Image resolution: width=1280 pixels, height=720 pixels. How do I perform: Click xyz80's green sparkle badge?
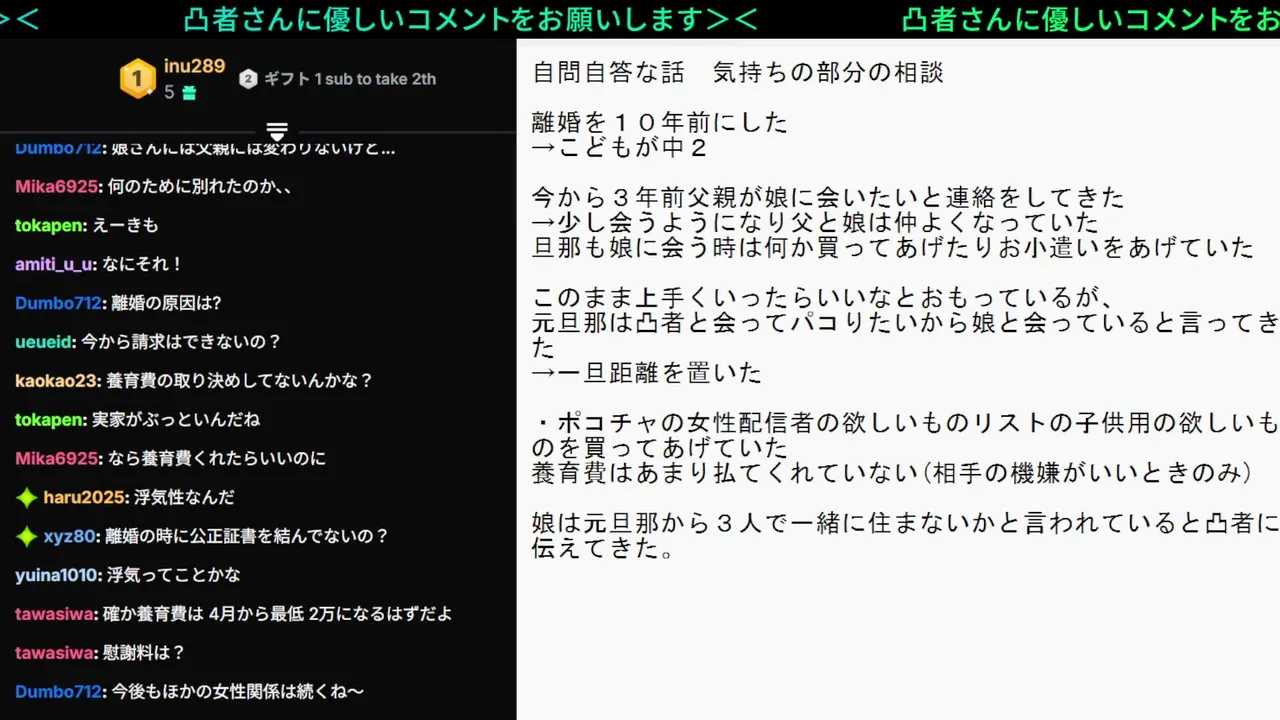pos(27,536)
